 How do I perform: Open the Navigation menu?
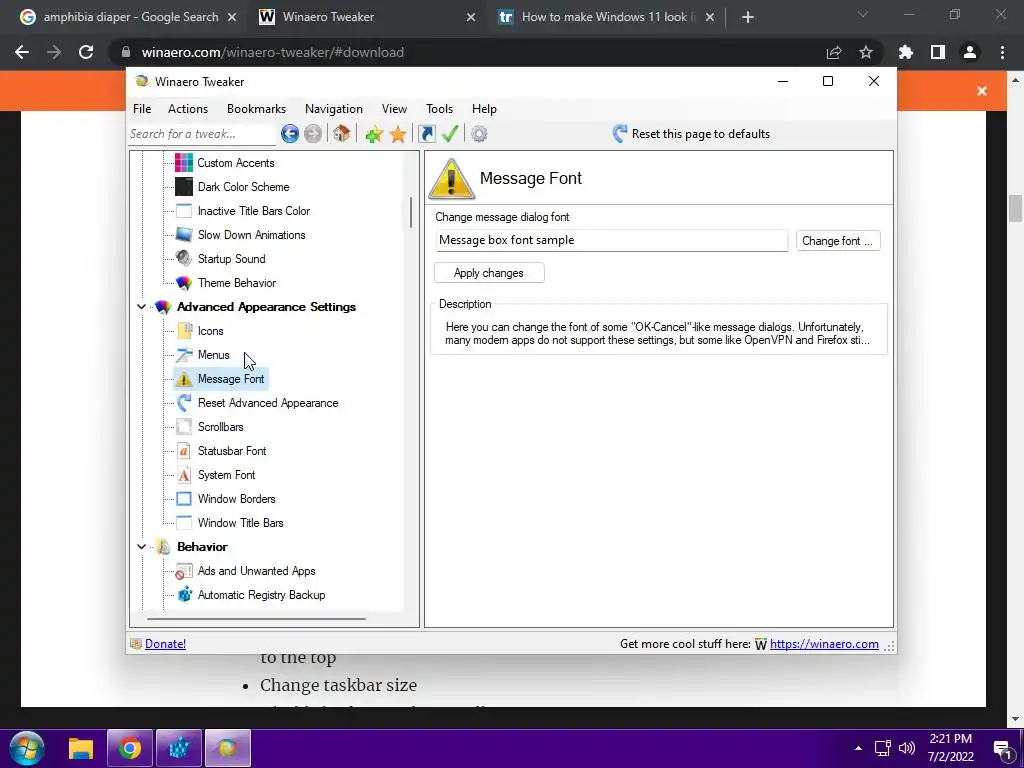pos(334,108)
